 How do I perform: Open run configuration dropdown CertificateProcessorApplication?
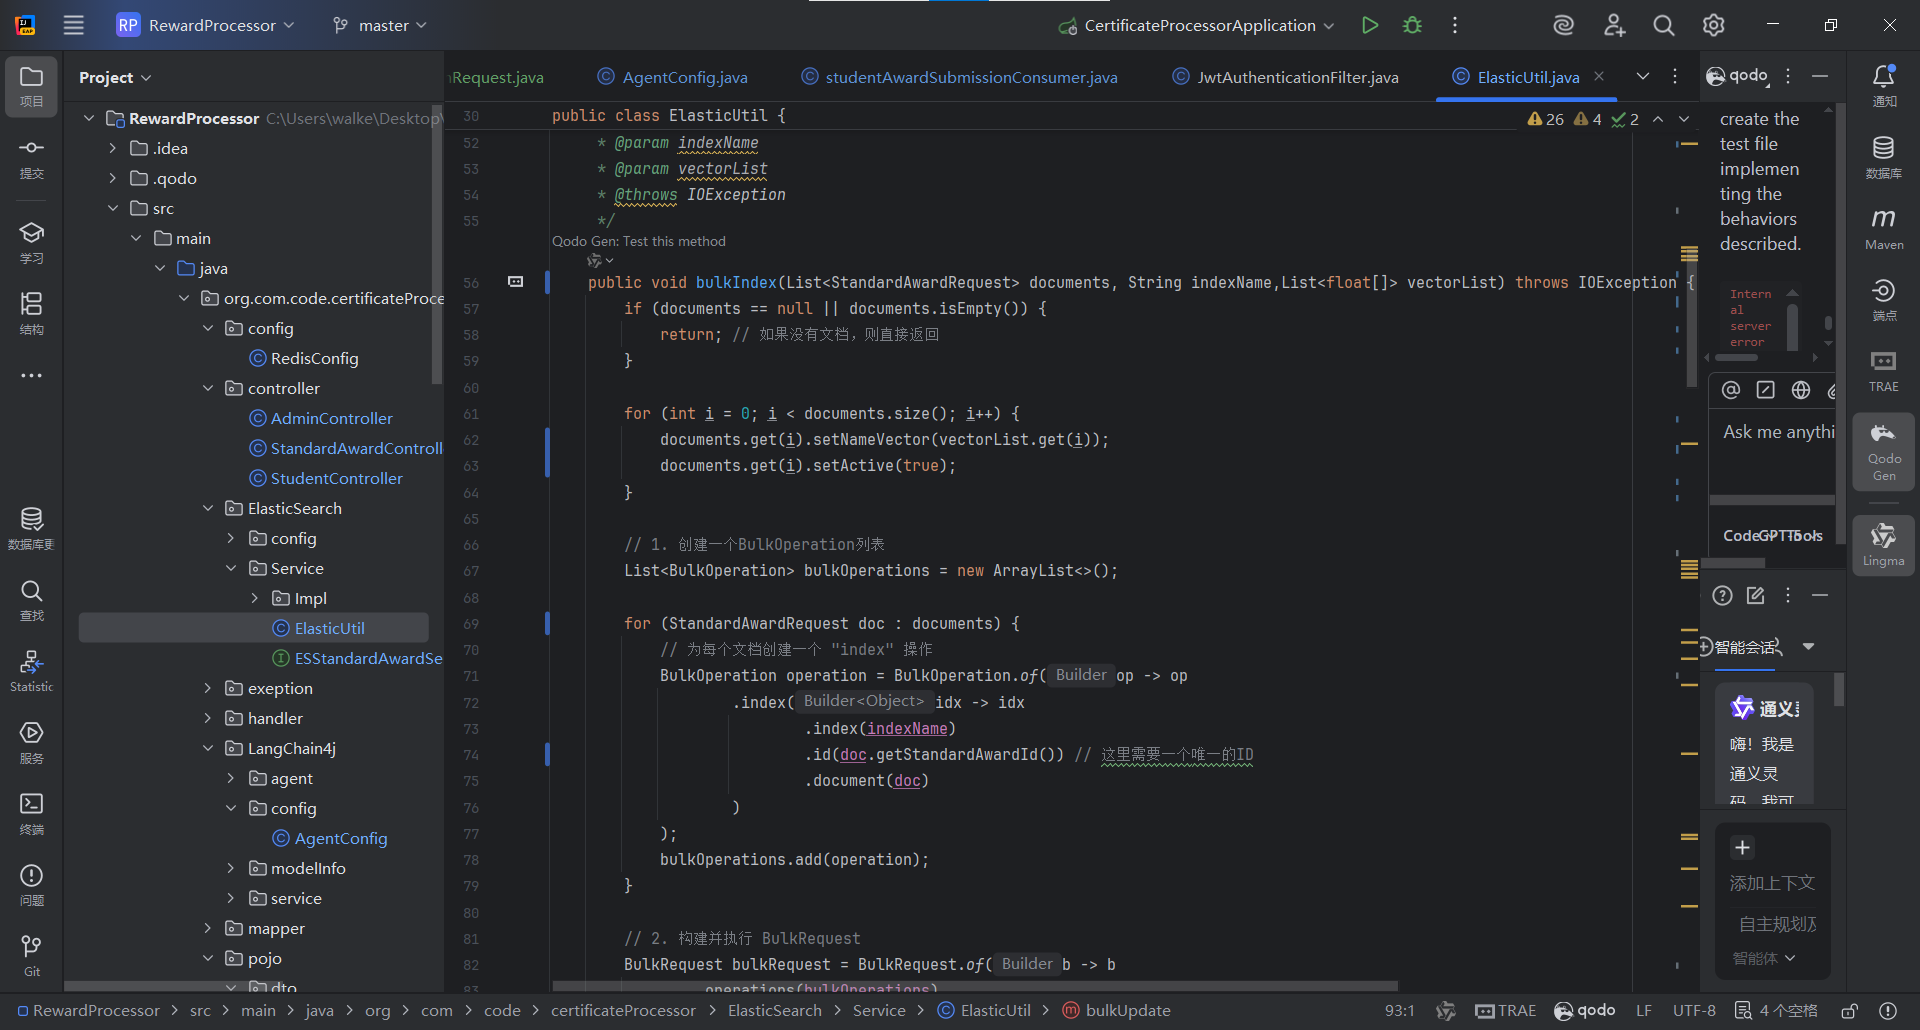(x=1197, y=25)
